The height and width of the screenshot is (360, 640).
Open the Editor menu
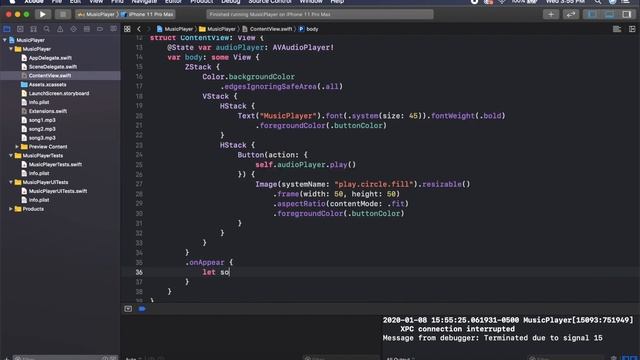[173, 2]
